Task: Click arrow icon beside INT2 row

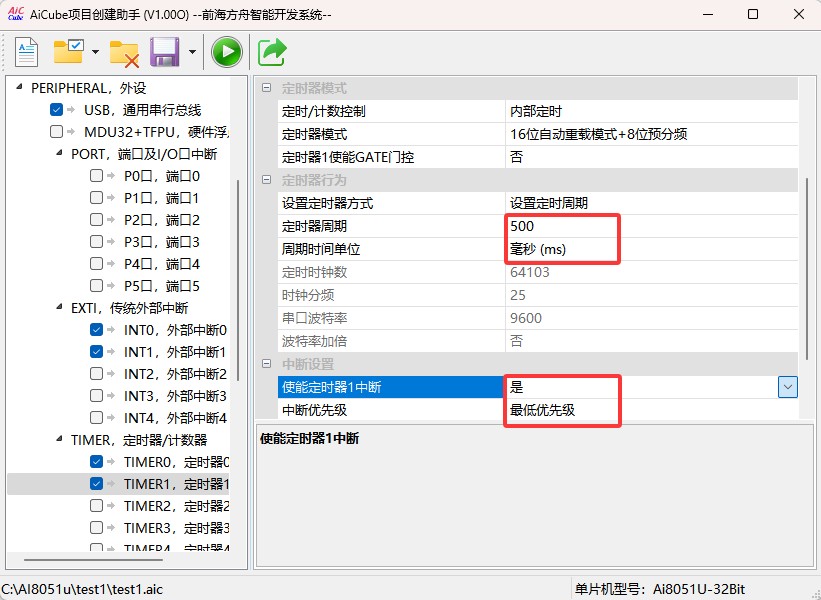Action: click(111, 374)
